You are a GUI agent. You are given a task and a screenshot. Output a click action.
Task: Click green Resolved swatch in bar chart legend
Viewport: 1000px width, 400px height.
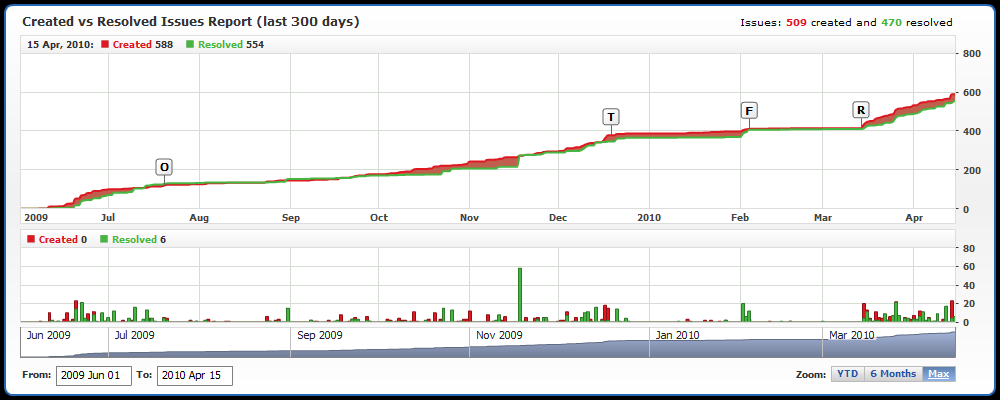pos(104,240)
